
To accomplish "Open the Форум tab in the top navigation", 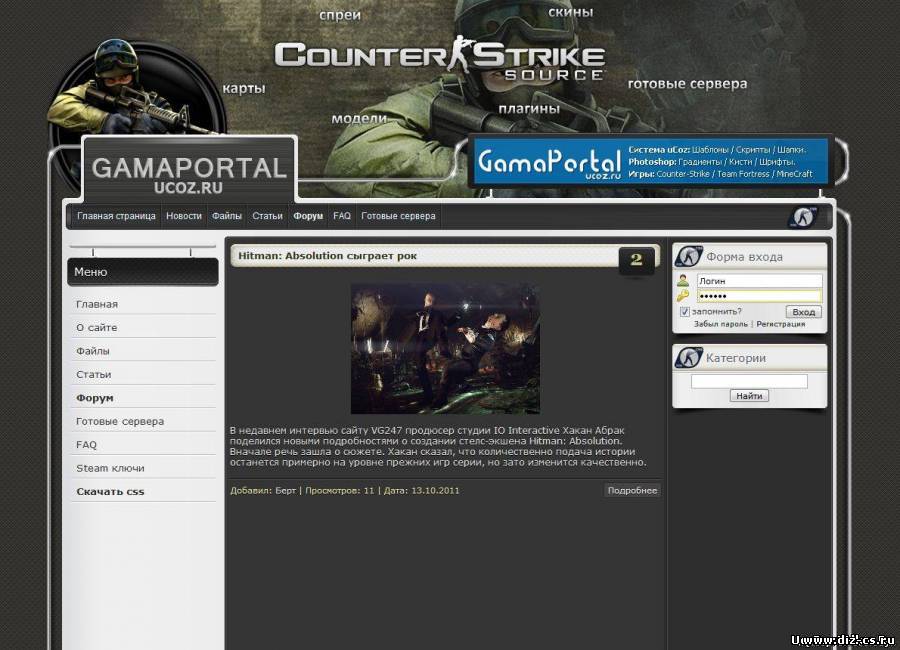I will (308, 216).
